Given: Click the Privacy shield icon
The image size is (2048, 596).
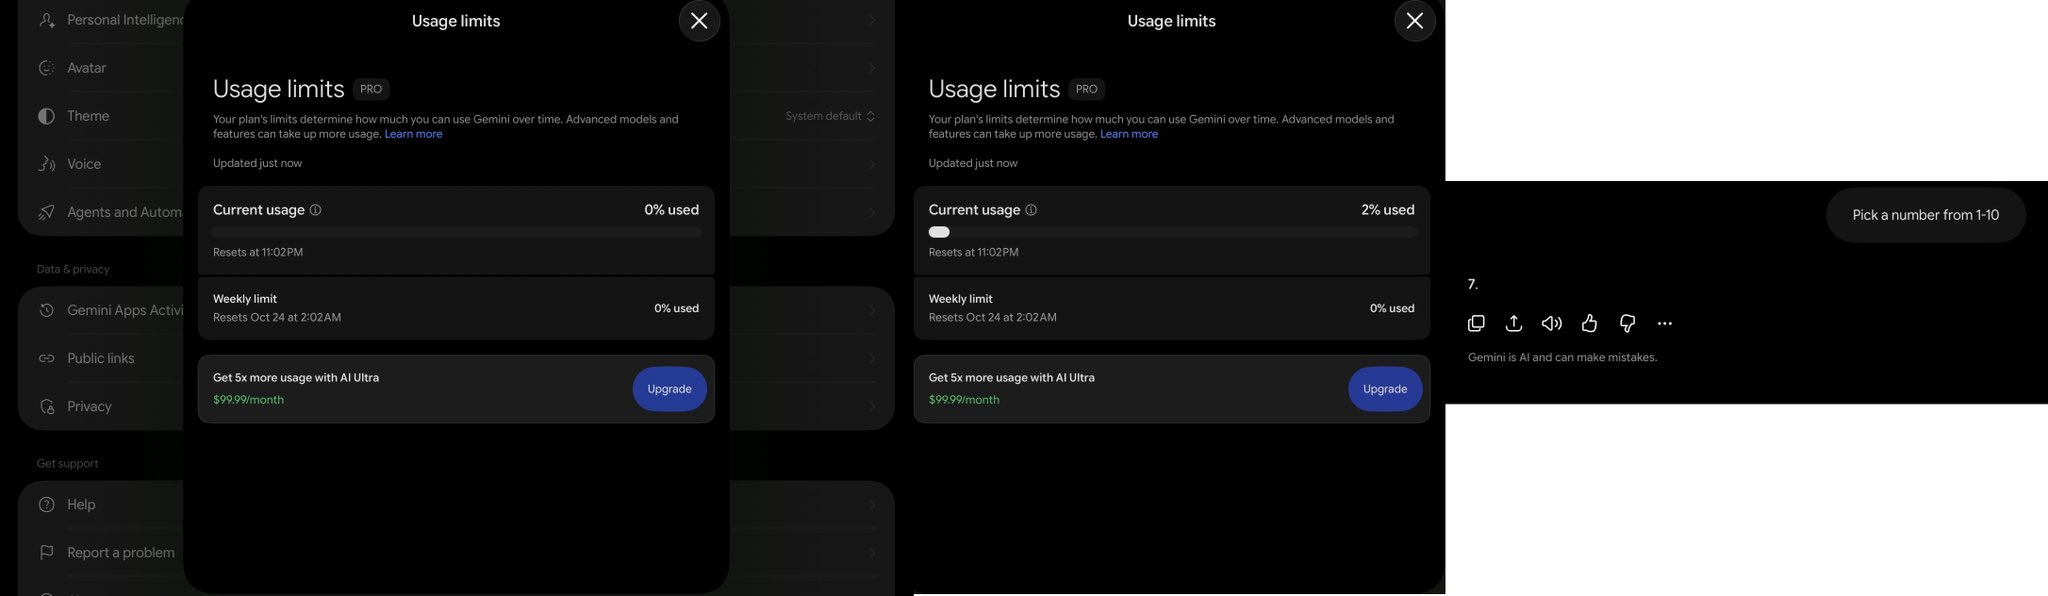Looking at the screenshot, I should [46, 406].
